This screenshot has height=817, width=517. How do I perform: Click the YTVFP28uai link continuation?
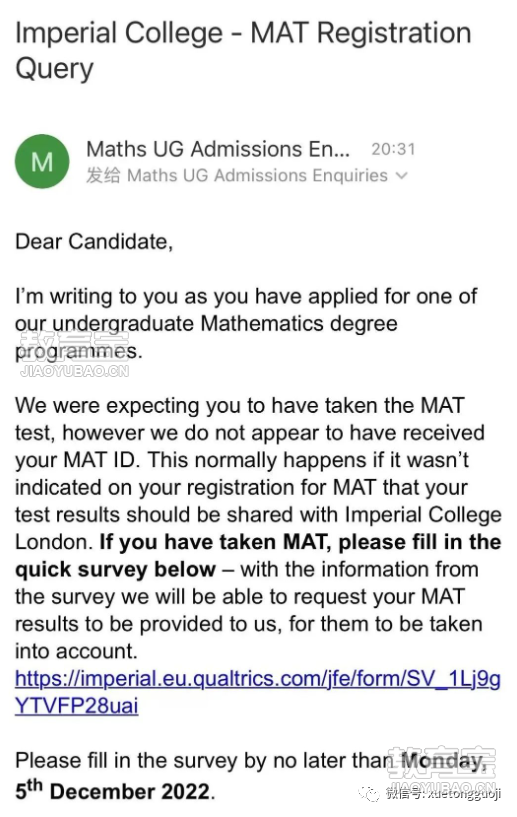(77, 706)
